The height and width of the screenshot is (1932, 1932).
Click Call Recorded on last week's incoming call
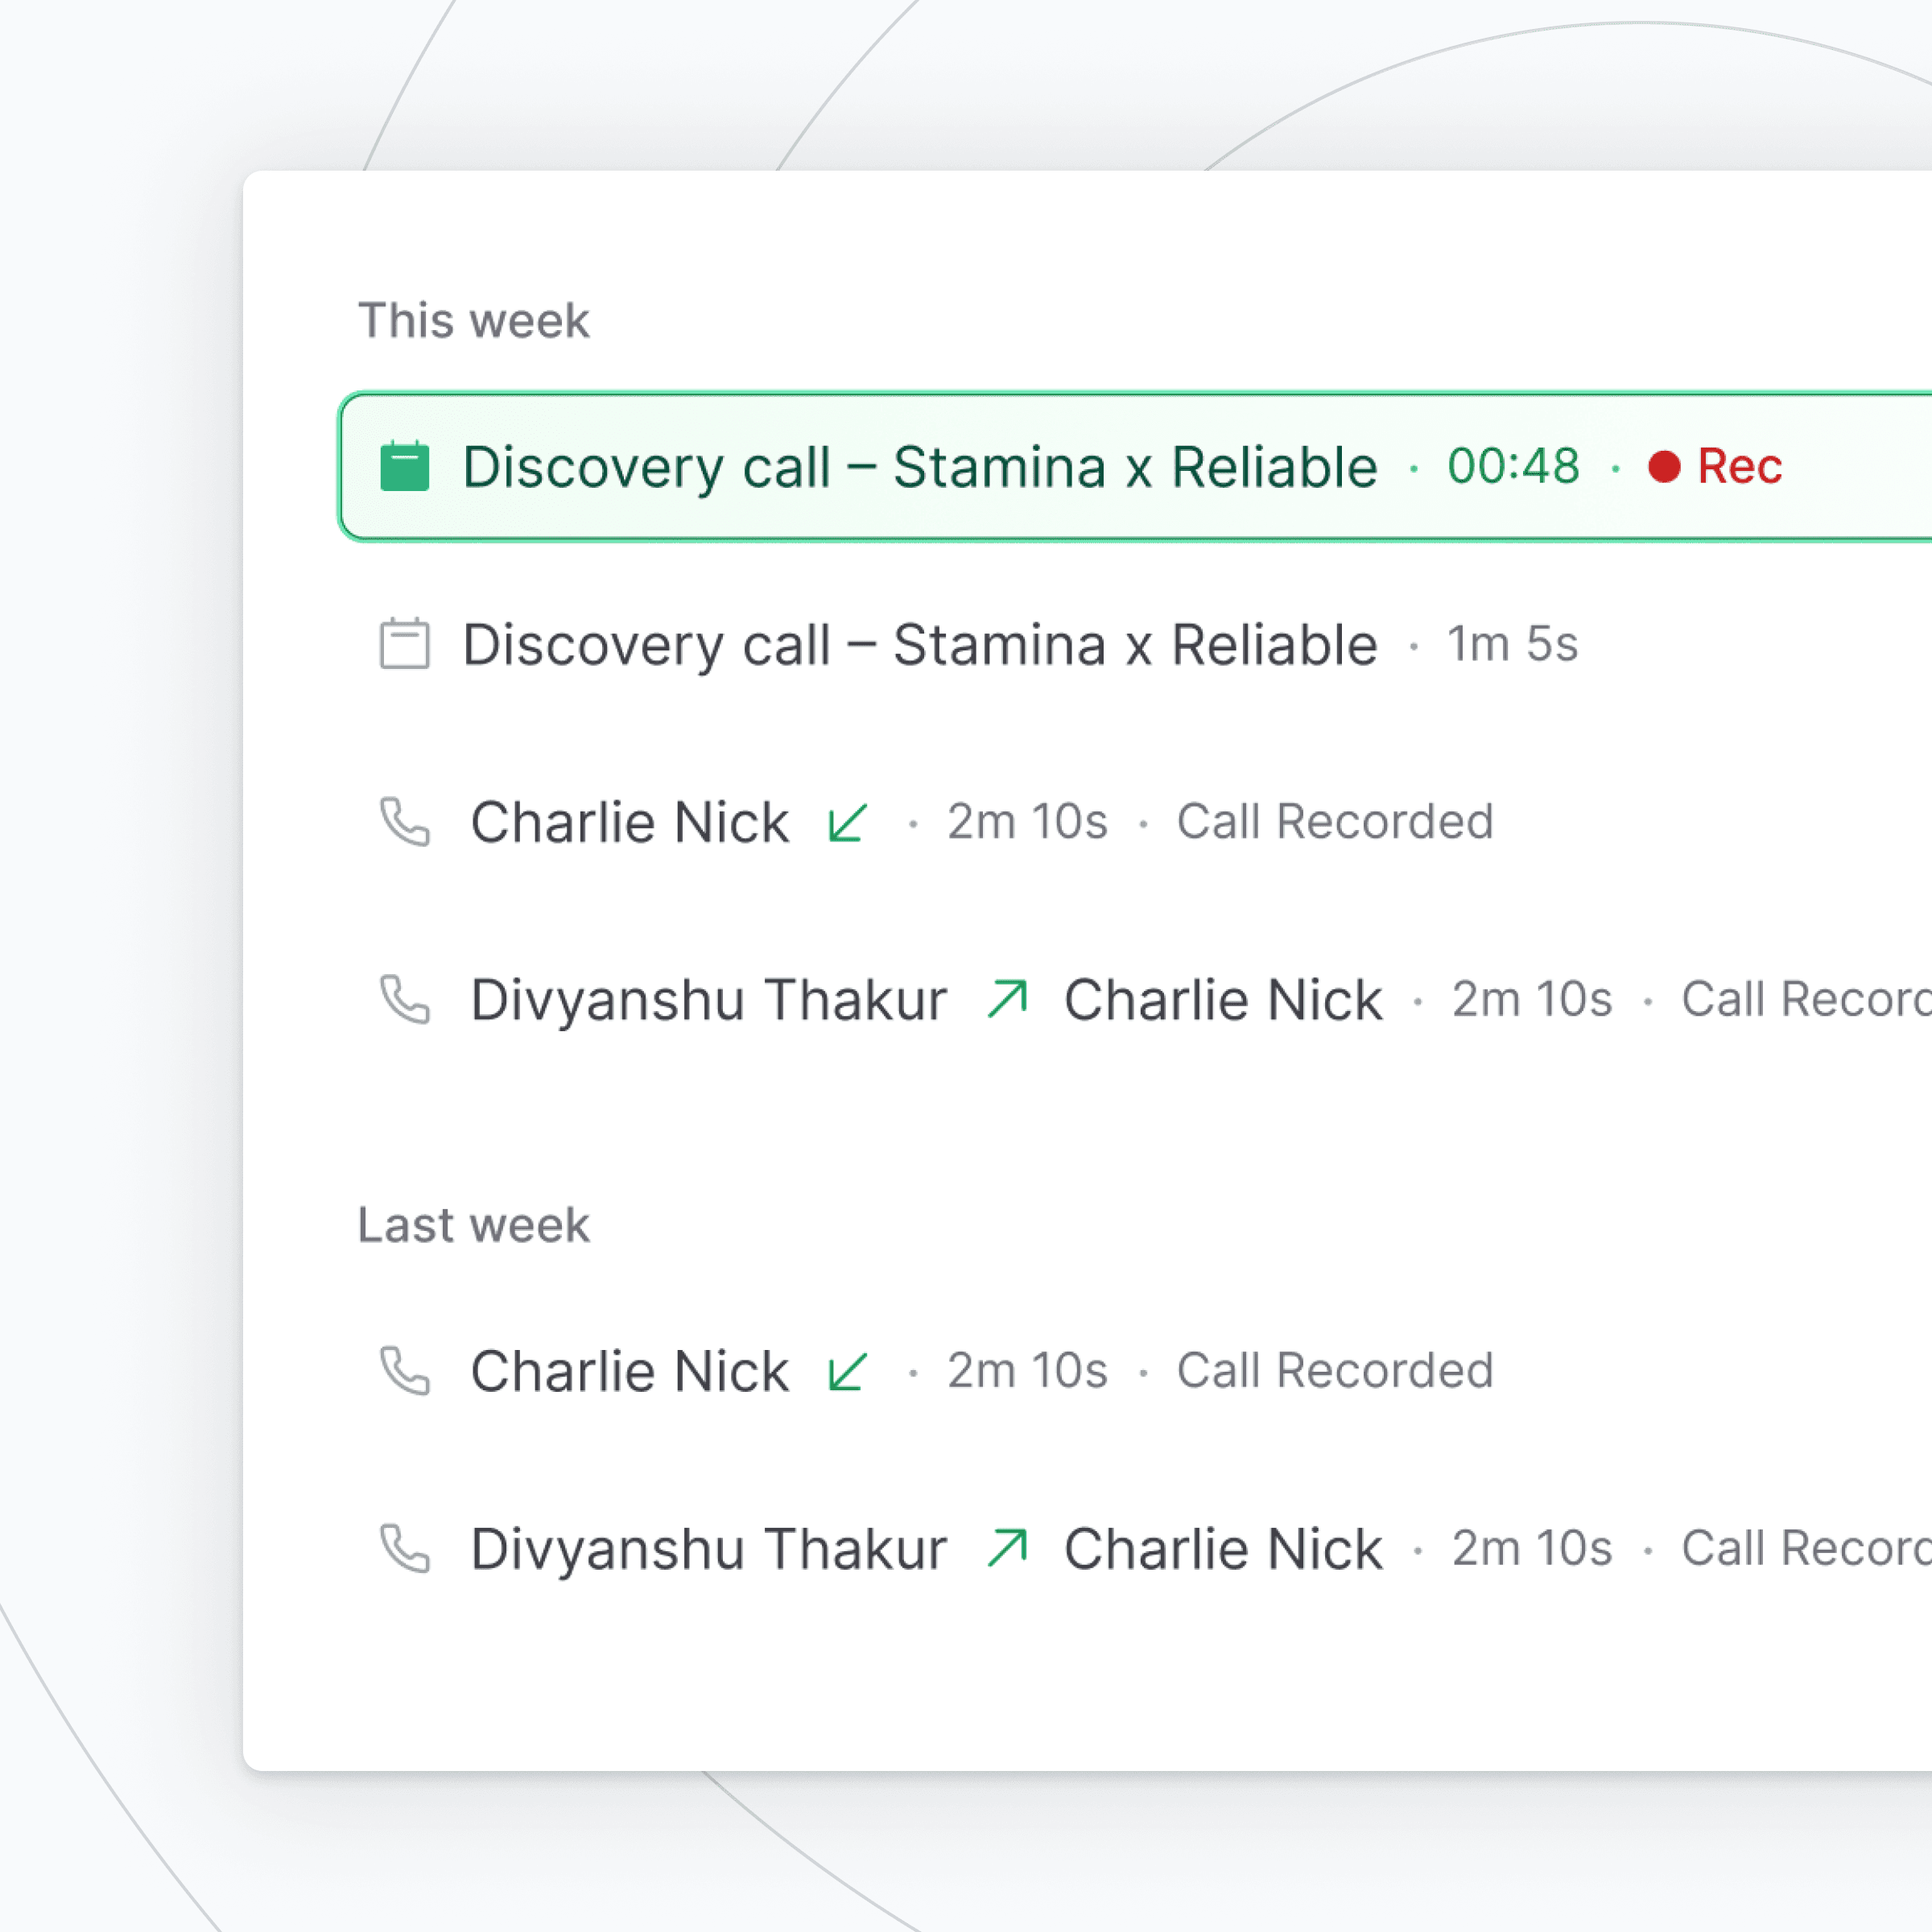coord(1334,1371)
